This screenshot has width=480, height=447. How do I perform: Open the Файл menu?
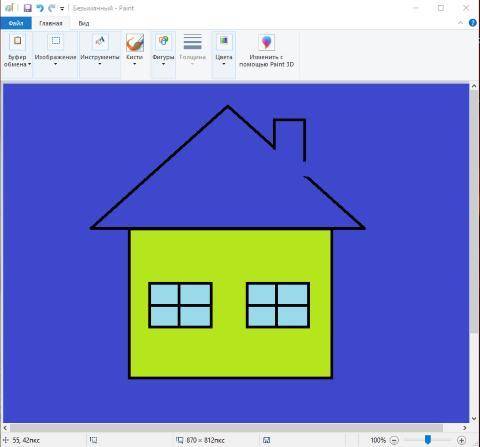tap(16, 23)
